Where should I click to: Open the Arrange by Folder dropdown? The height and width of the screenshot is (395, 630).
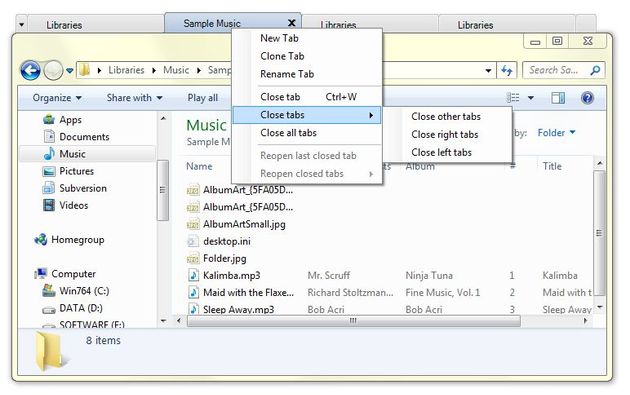click(556, 133)
